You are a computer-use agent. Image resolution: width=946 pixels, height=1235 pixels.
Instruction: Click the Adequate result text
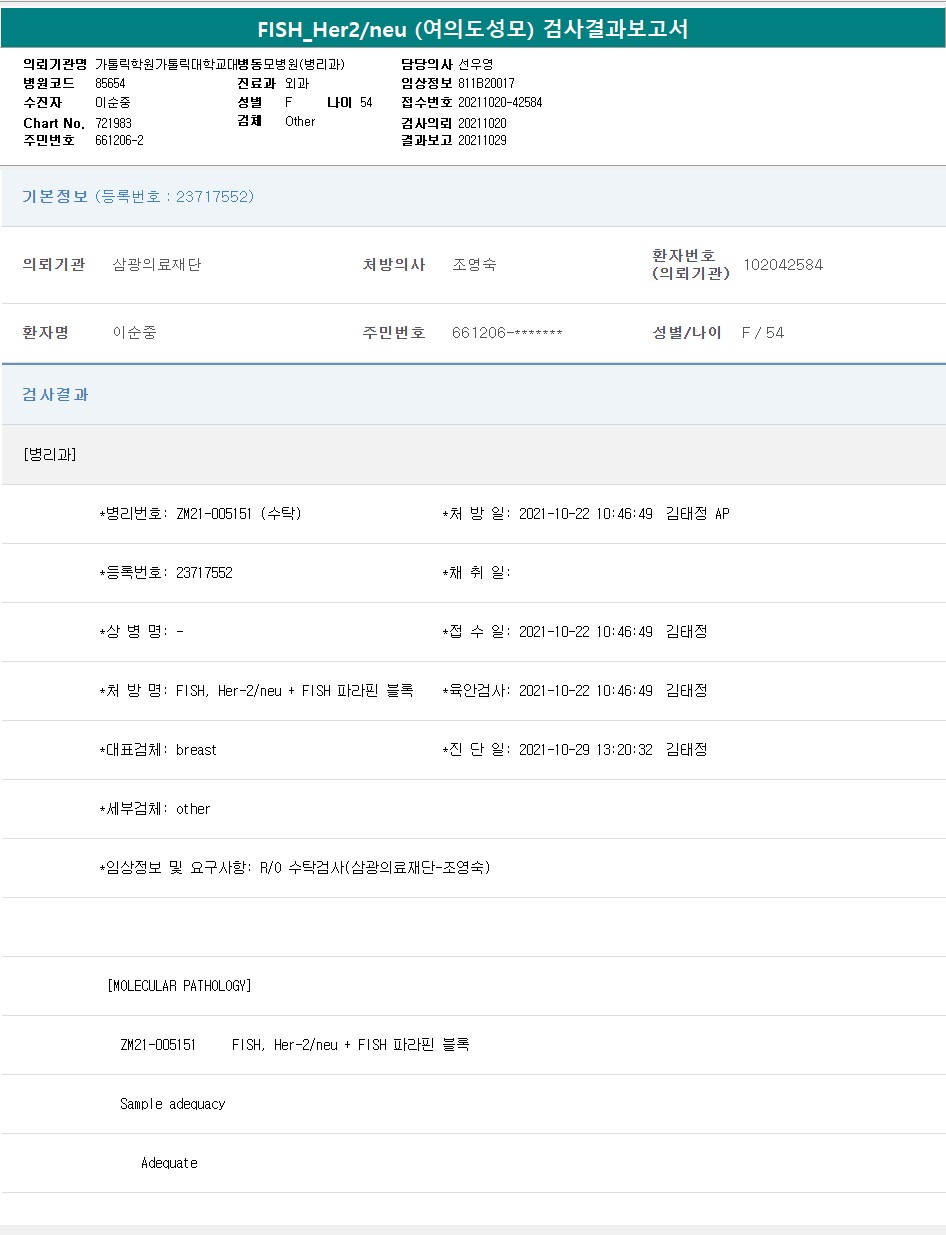click(169, 1163)
